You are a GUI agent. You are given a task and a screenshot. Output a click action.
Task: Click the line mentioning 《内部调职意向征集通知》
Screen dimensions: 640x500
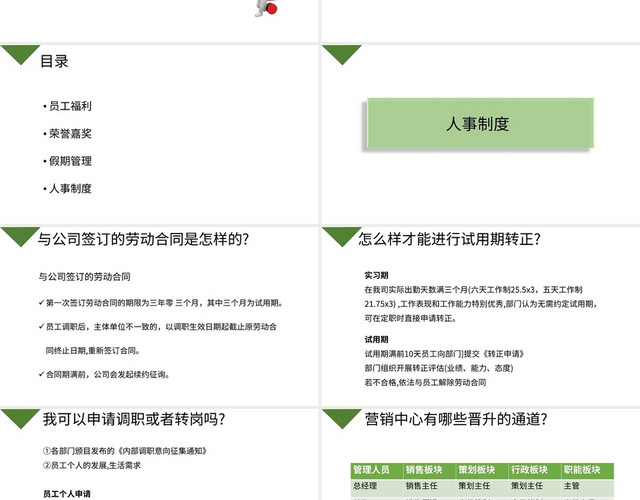[125, 451]
